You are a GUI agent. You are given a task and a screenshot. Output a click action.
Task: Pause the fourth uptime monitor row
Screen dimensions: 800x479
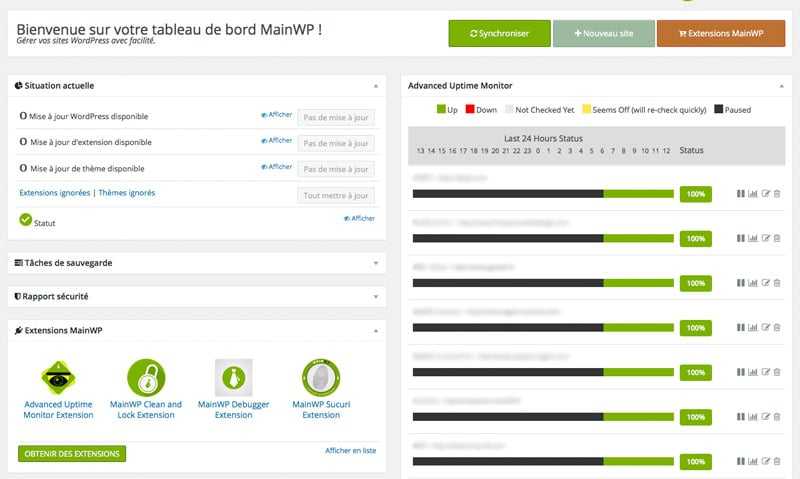(741, 327)
